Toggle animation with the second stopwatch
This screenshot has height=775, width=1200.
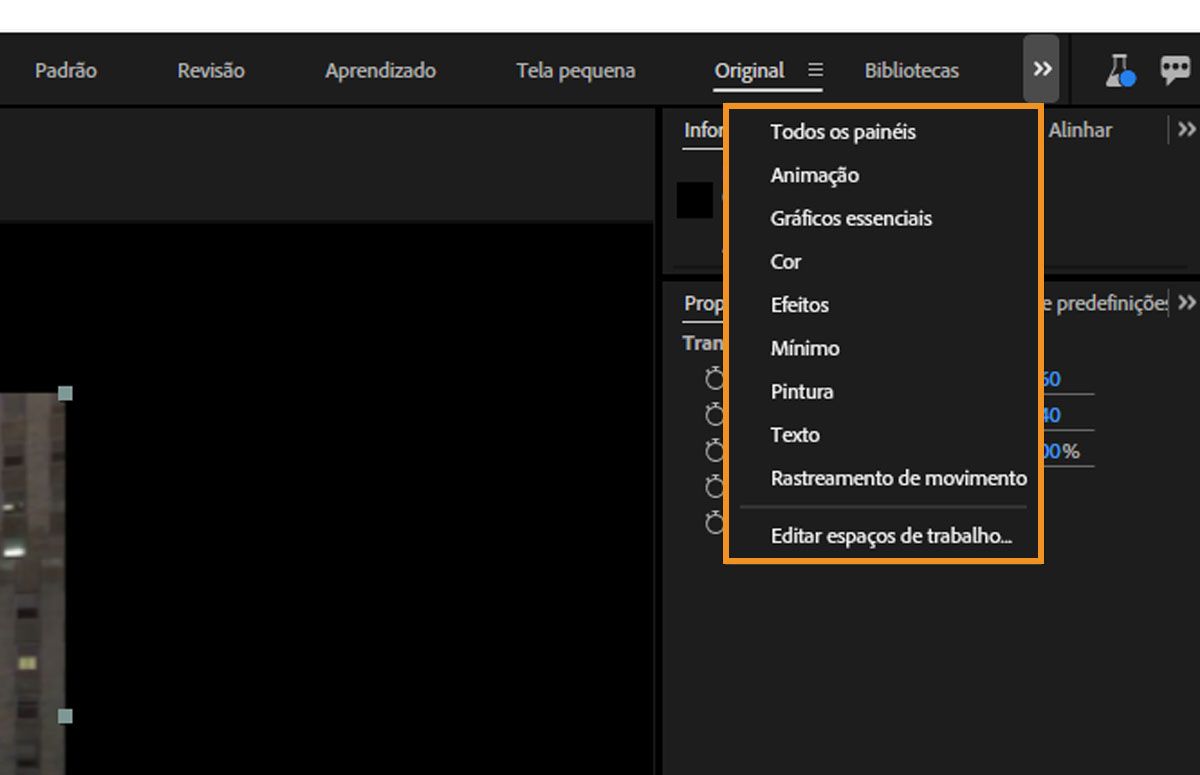click(x=713, y=414)
